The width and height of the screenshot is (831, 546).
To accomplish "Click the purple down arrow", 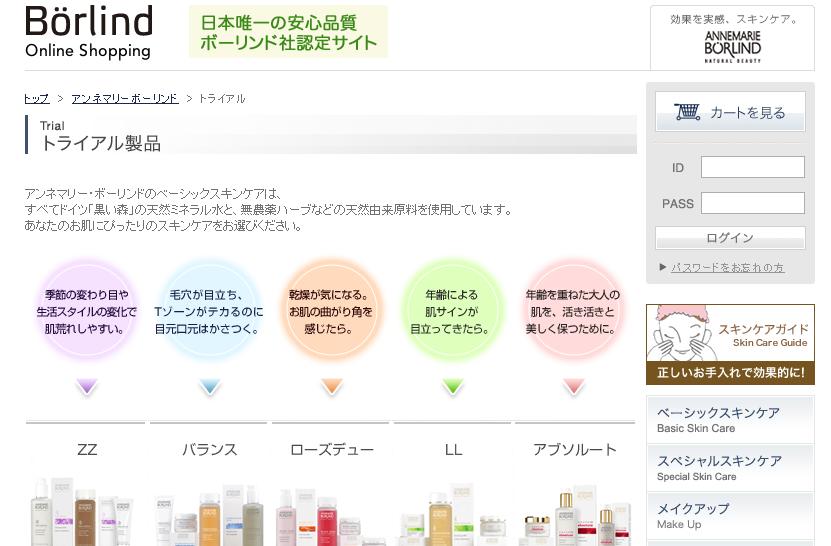I will pos(87,386).
